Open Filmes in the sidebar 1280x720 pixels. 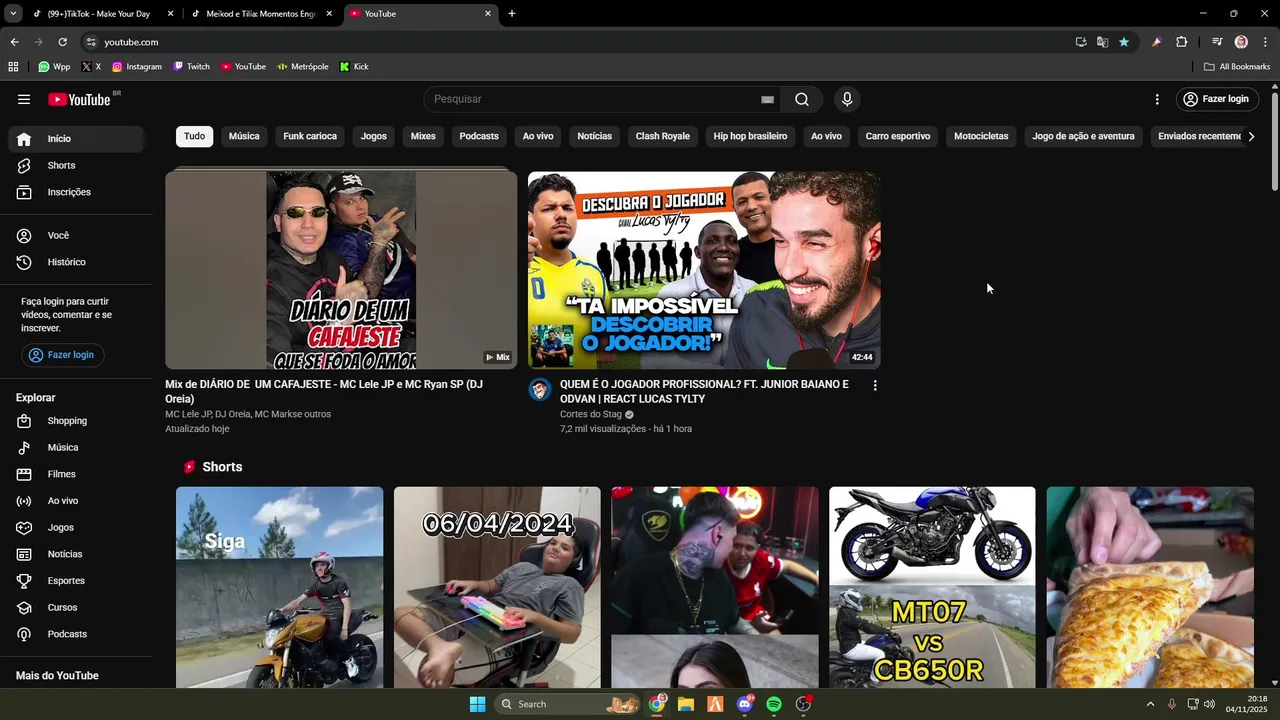(76, 474)
